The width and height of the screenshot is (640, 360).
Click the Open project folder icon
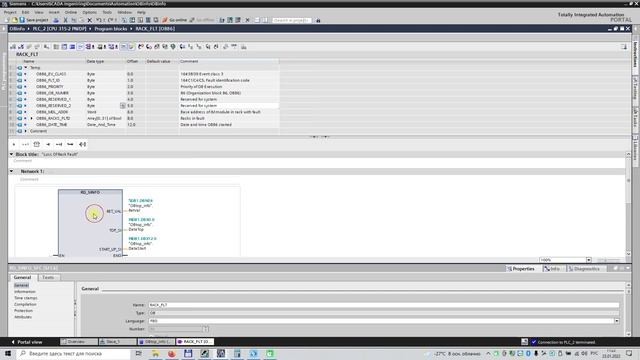pyautogui.click(x=15, y=20)
